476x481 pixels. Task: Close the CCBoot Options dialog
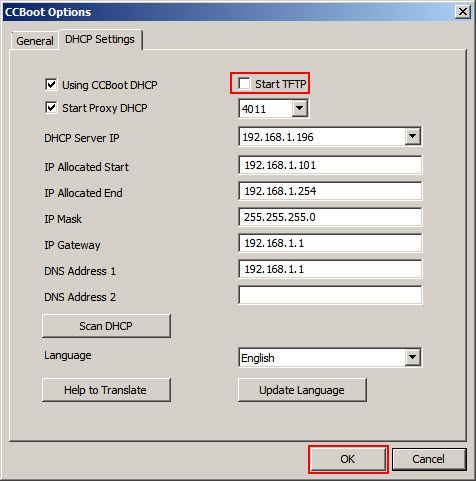463,12
